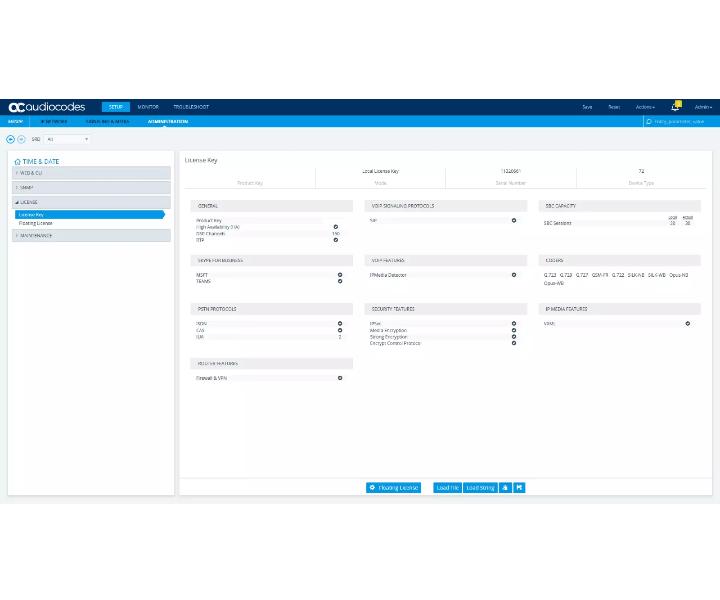Click the MSFT check icon

click(340, 275)
